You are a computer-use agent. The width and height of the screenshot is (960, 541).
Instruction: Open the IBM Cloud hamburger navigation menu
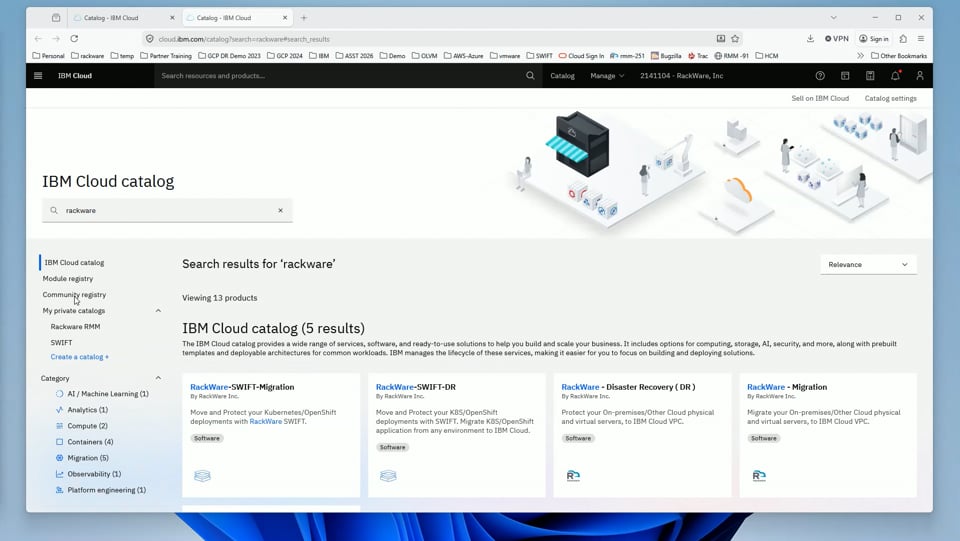point(38,76)
